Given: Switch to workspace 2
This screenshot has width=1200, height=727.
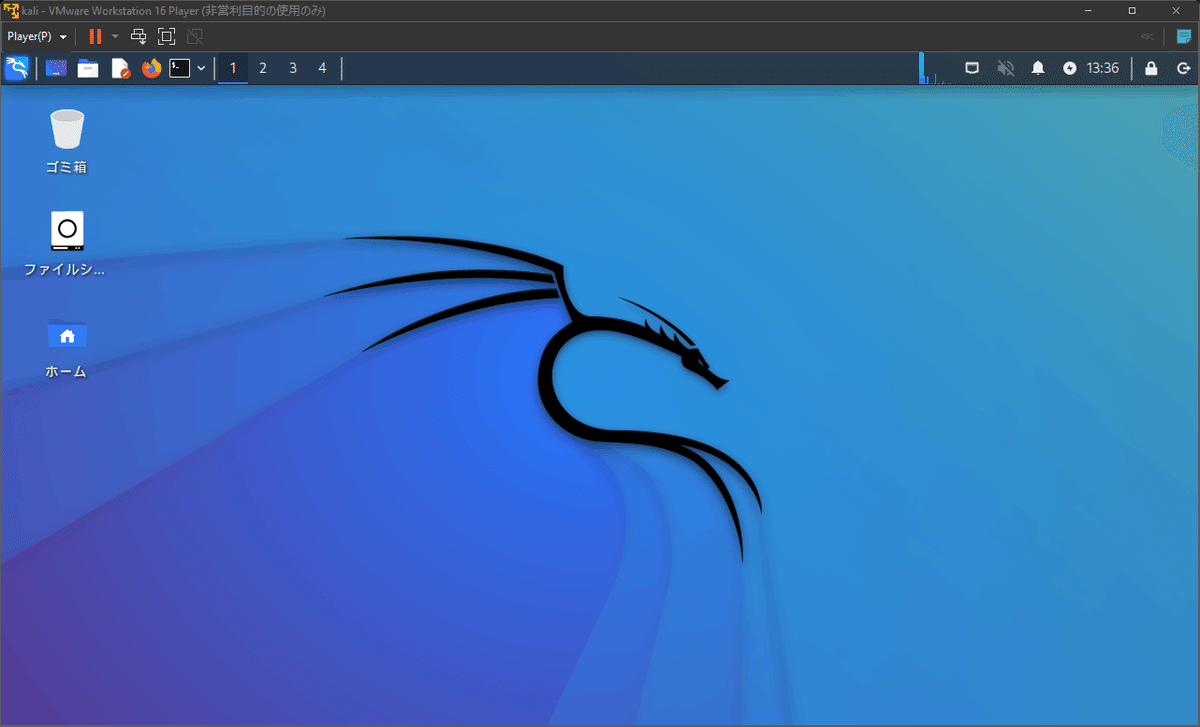Looking at the screenshot, I should pos(263,68).
